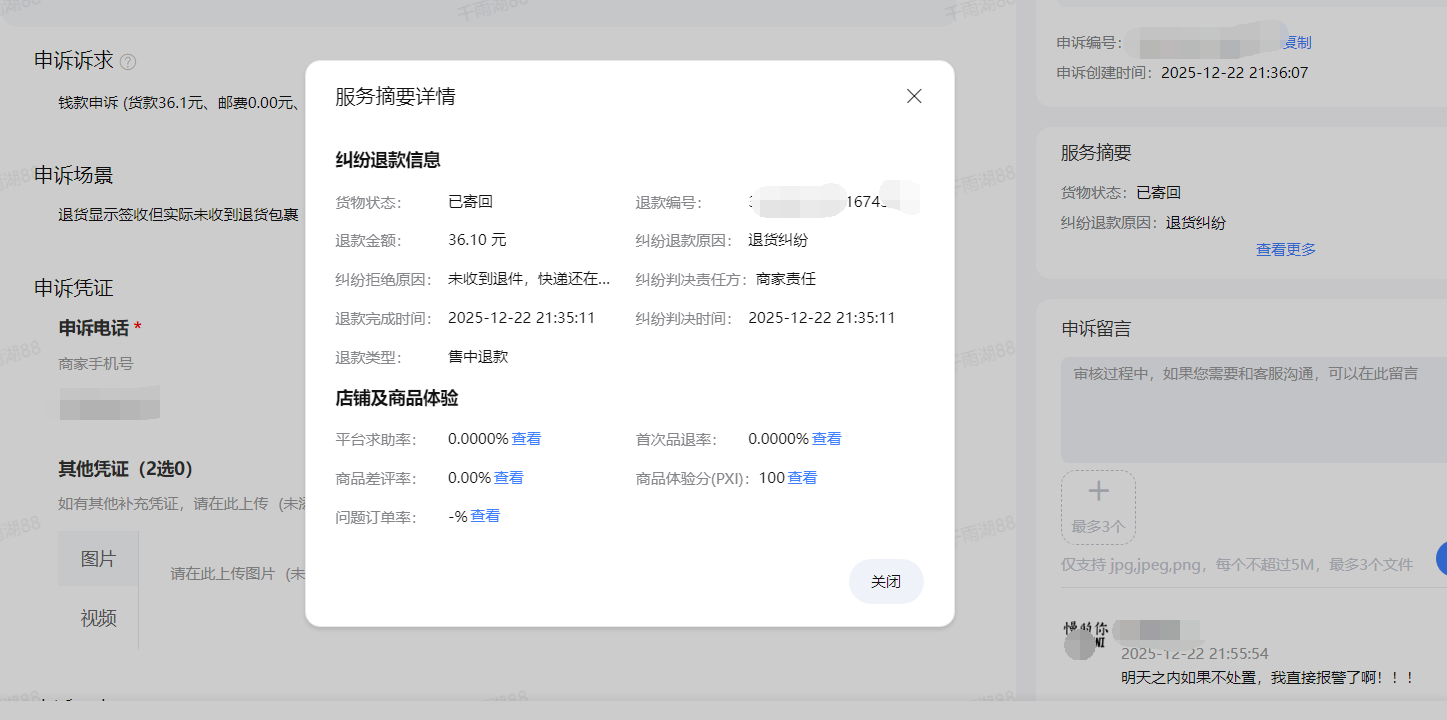Click the blue floating button at right edge
The image size is (1447, 720).
click(1440, 559)
